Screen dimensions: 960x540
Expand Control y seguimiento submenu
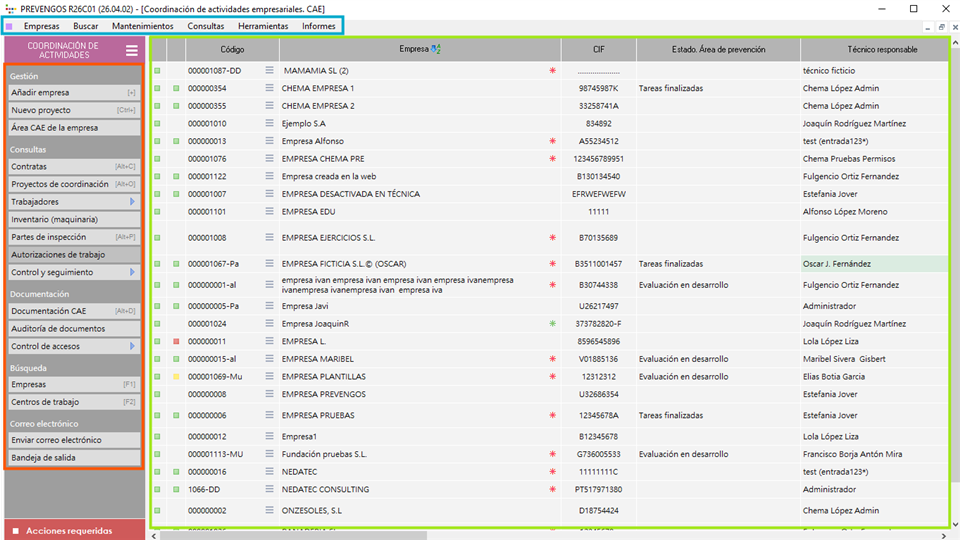click(x=132, y=272)
